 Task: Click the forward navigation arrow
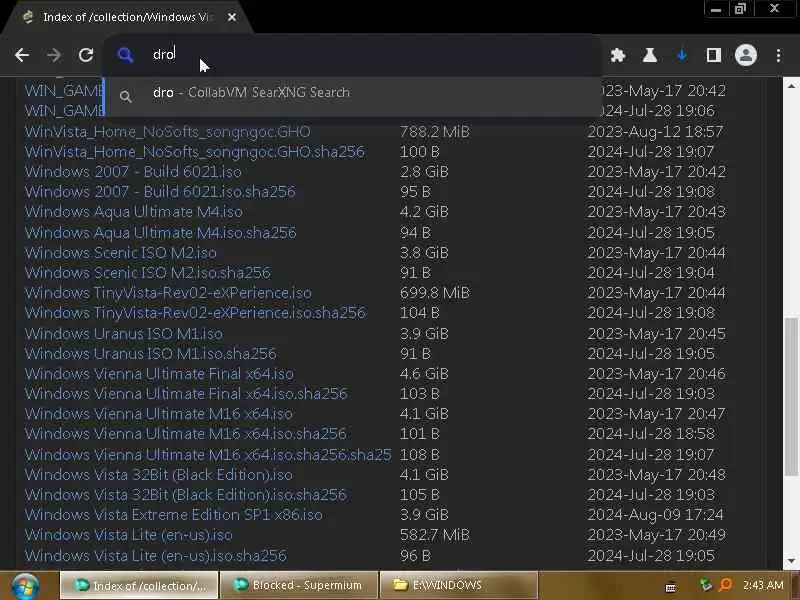(54, 55)
